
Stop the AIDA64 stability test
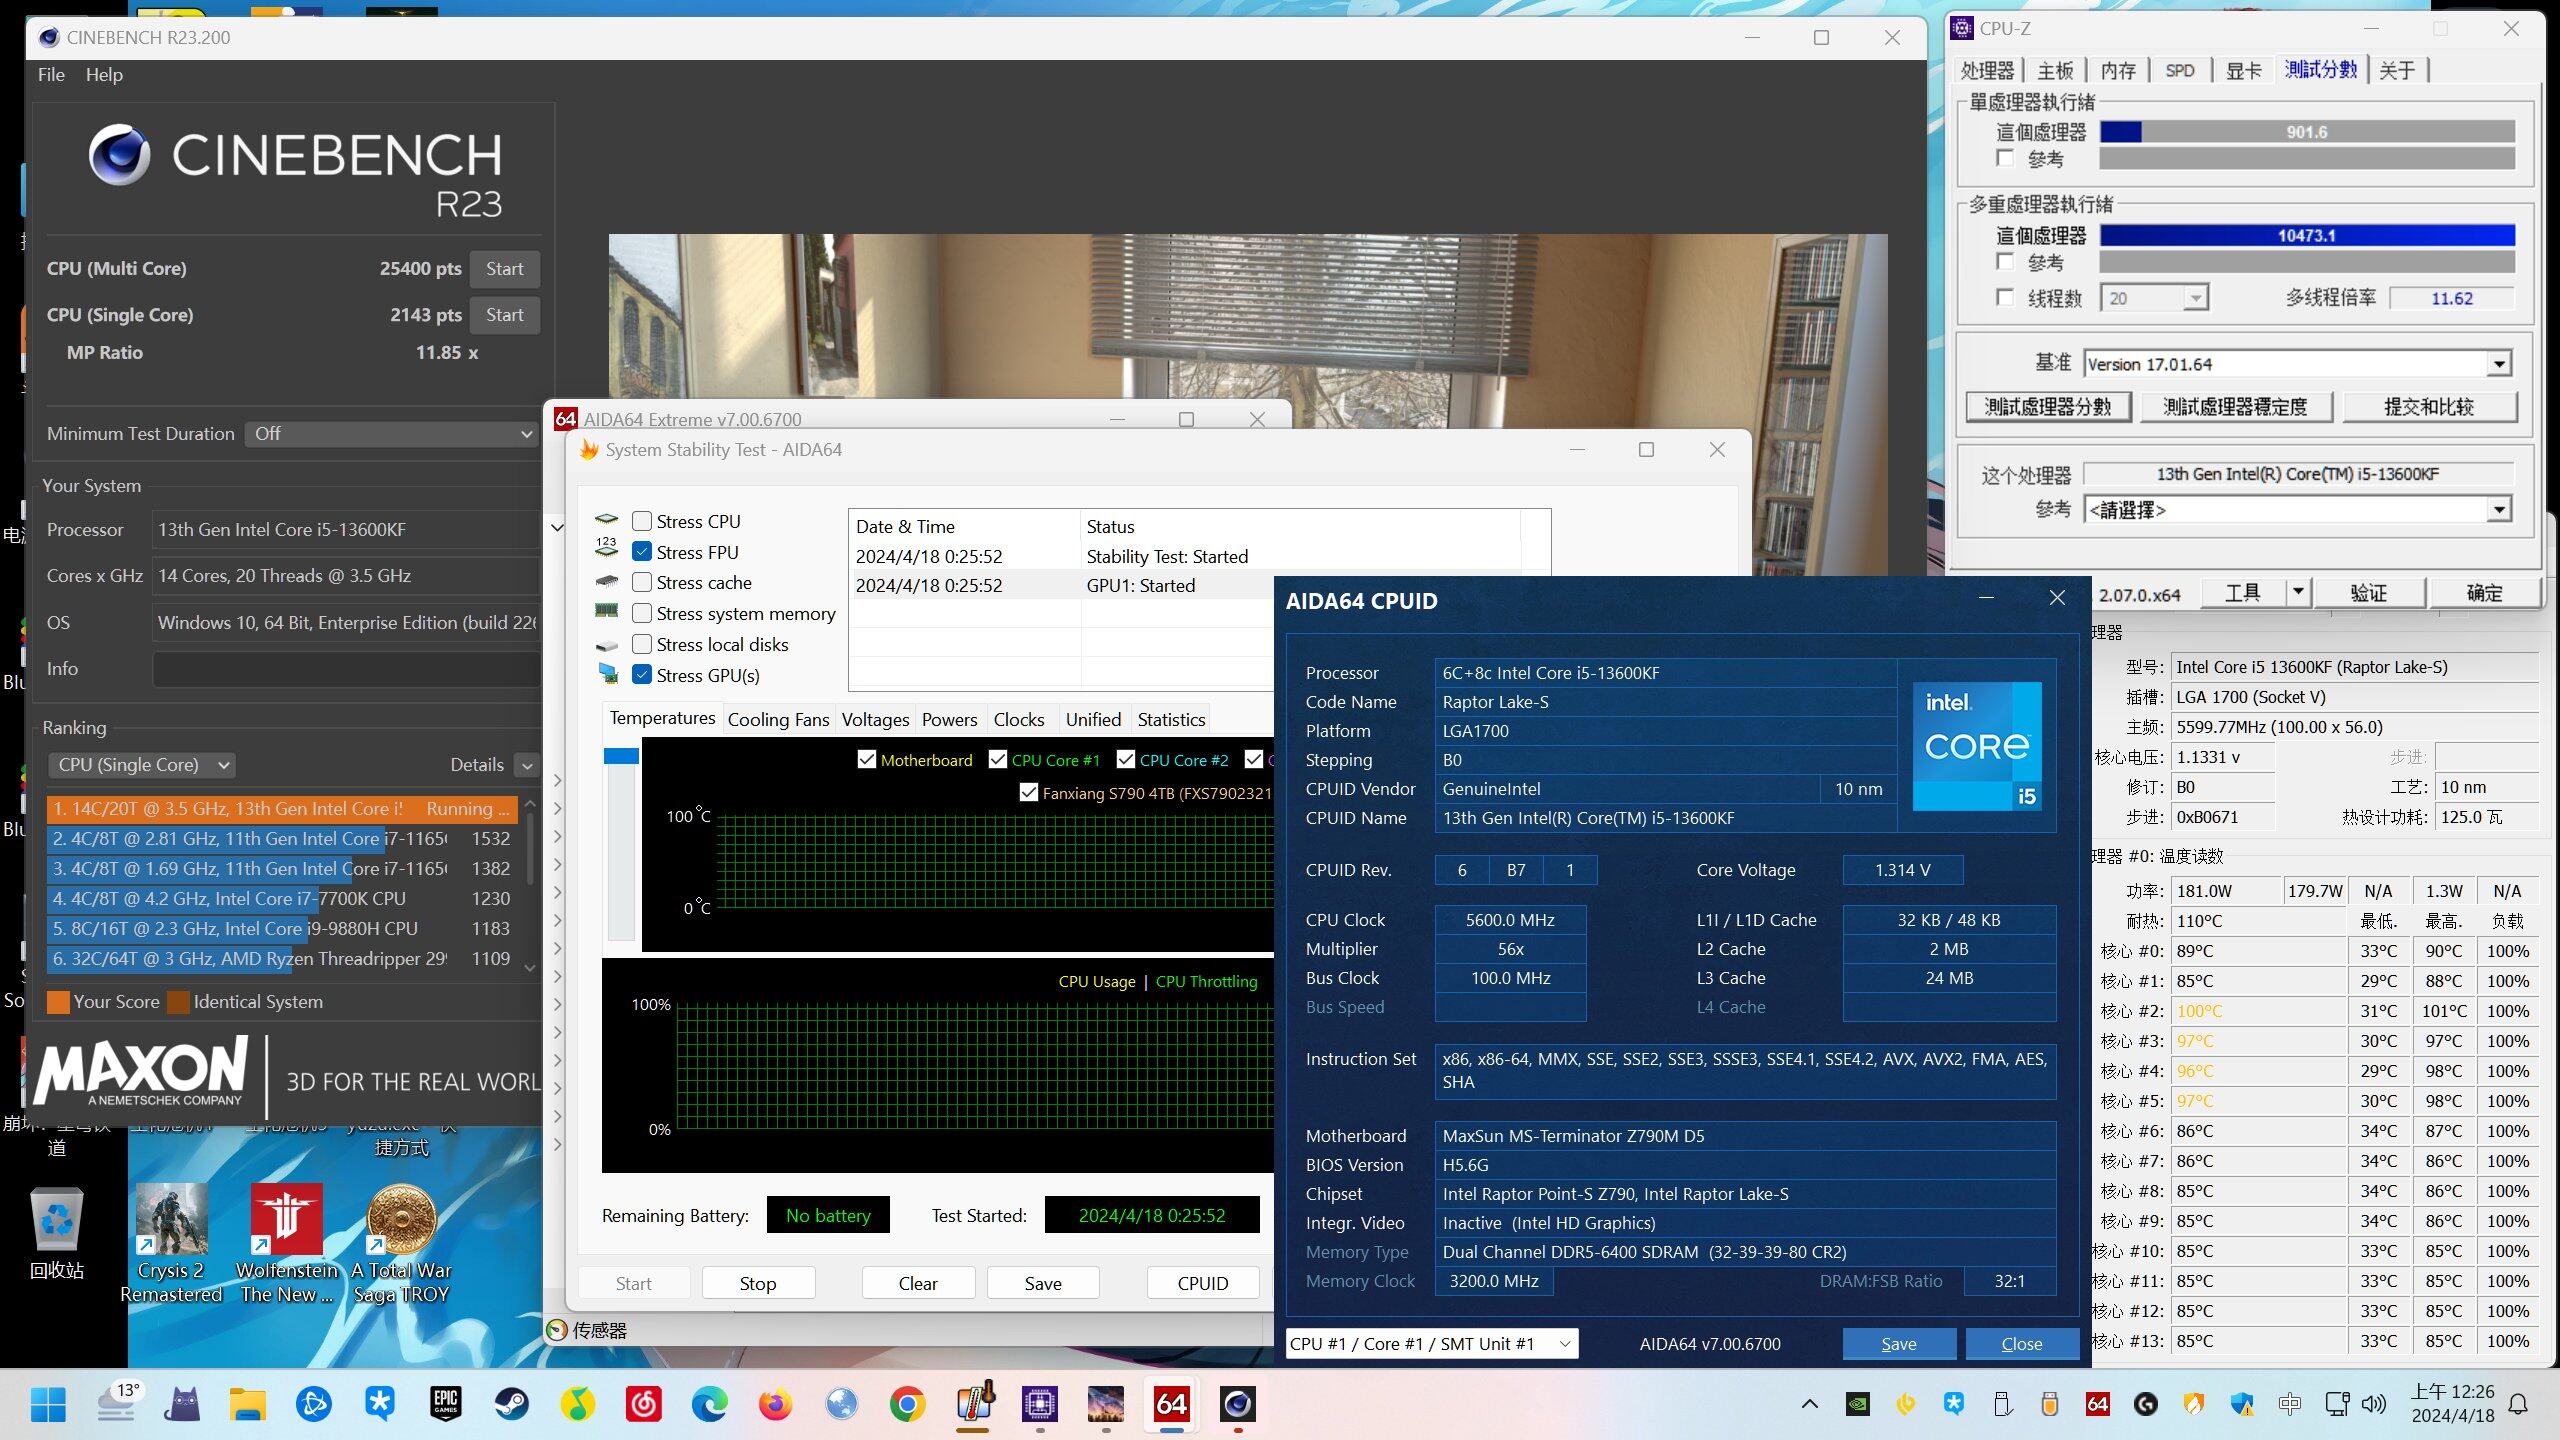pos(758,1283)
